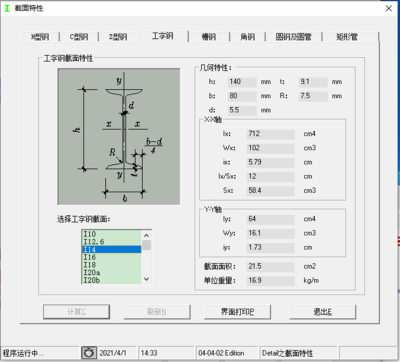Select I12.6 in the section list
This screenshot has height=362, width=400.
[112, 242]
